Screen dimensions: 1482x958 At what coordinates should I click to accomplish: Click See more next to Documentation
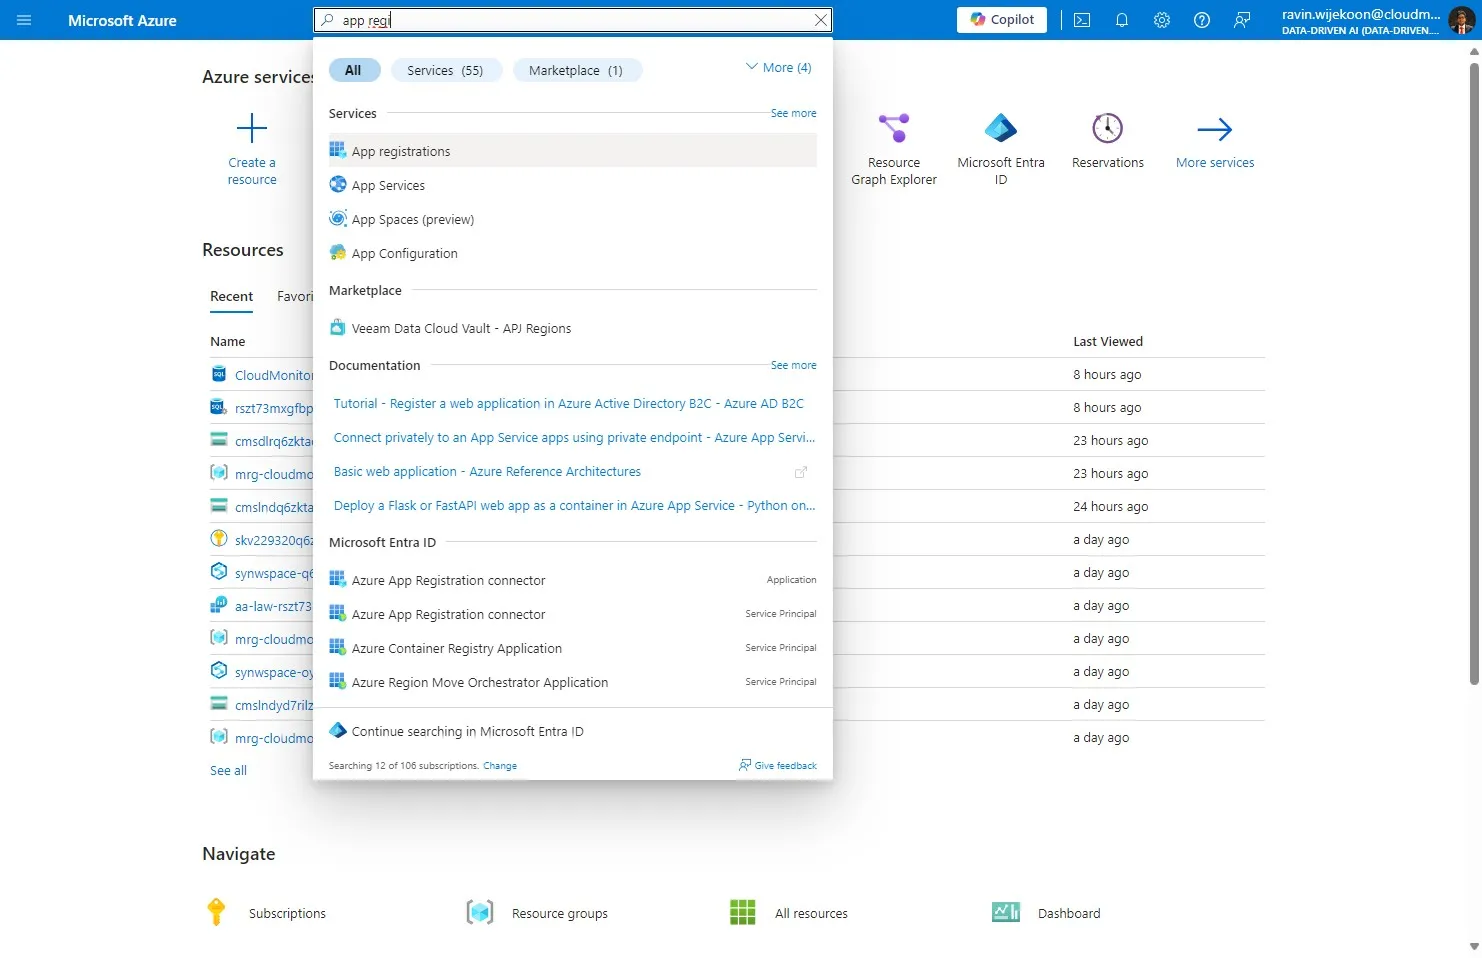point(793,365)
